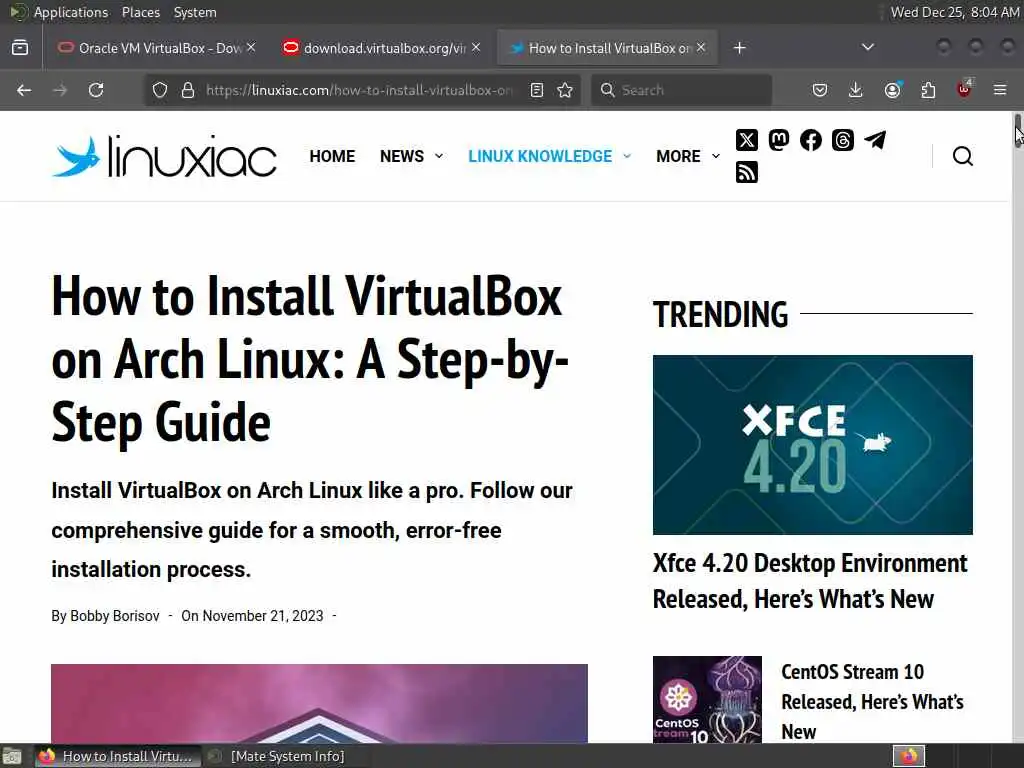This screenshot has height=768, width=1024.
Task: Open the Xfce 4.20 Desktop Environment article link
Action: coord(810,581)
